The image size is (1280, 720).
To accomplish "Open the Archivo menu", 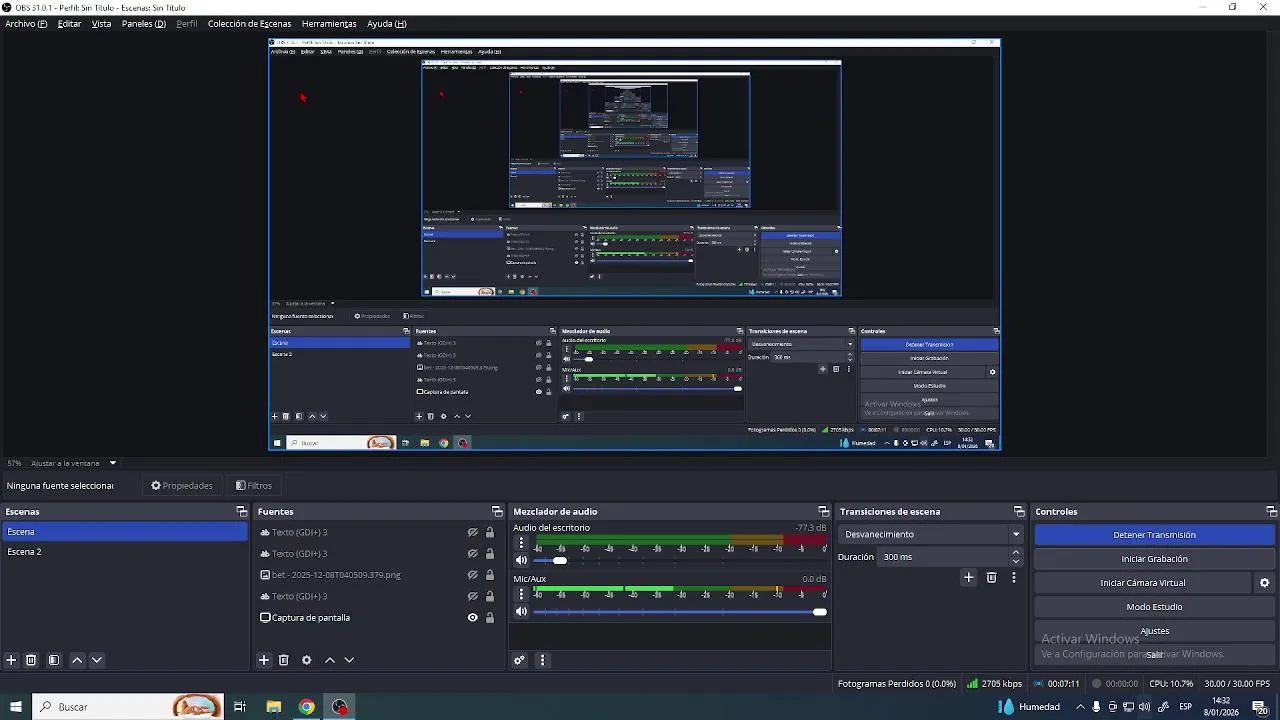I will tap(26, 23).
